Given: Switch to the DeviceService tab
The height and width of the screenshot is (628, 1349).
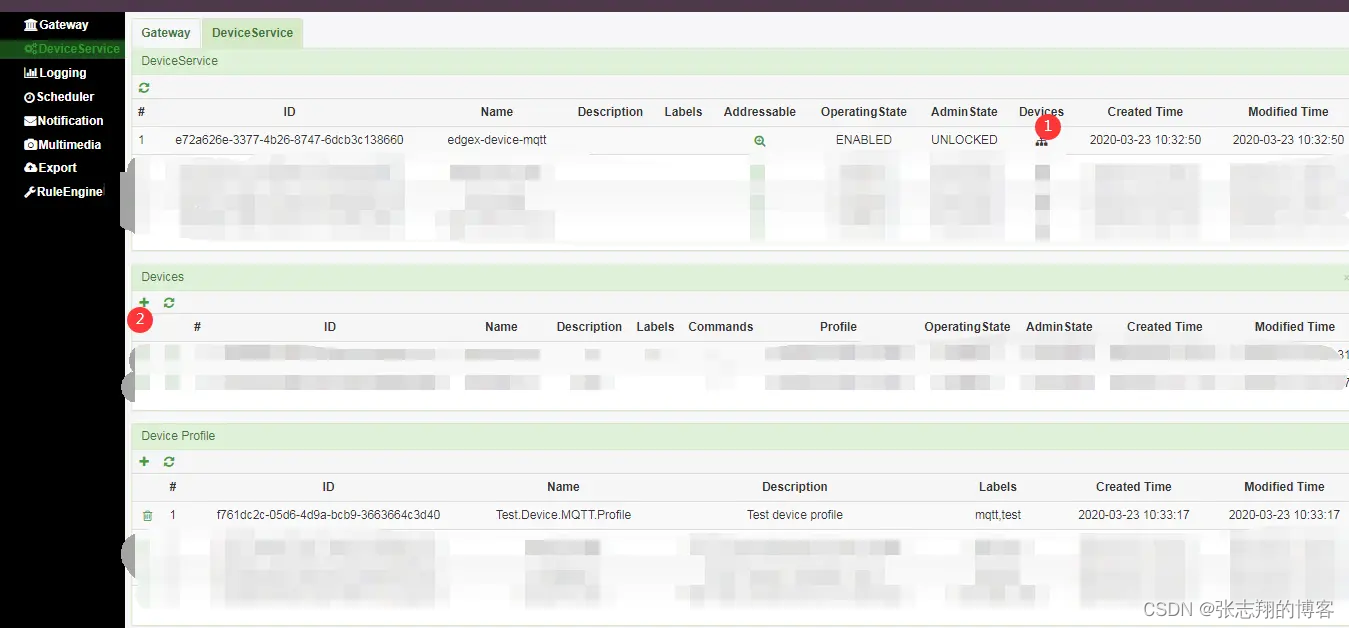Looking at the screenshot, I should [x=252, y=33].
